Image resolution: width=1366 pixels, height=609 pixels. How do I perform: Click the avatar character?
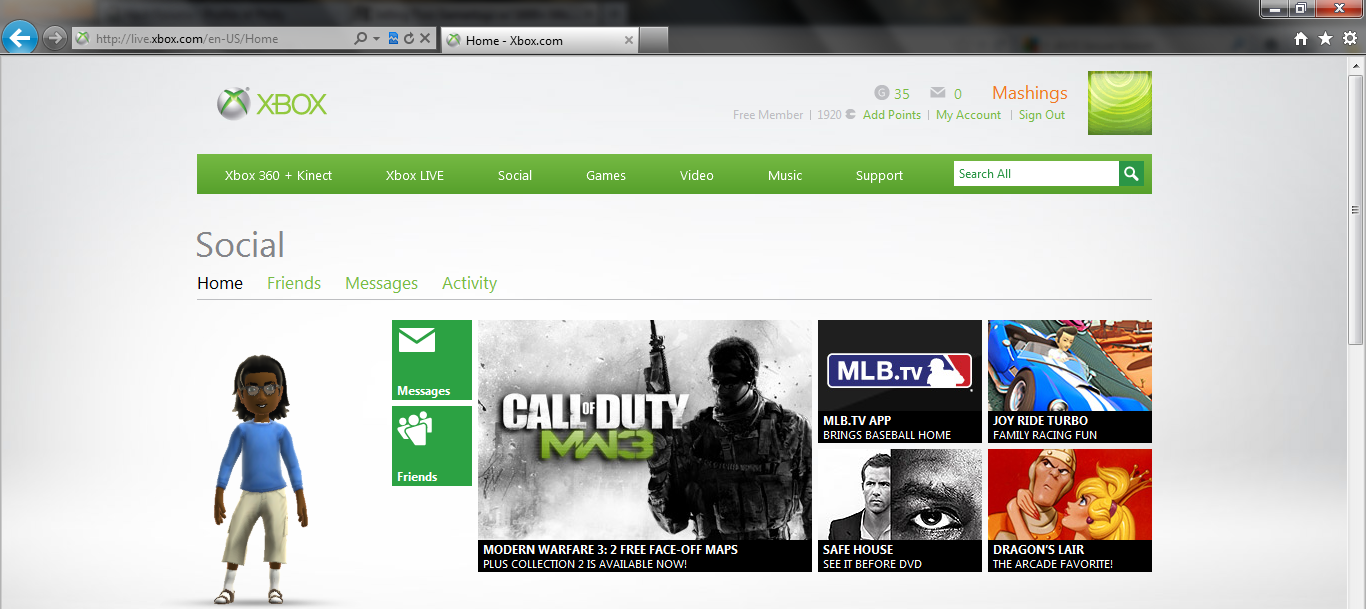click(x=259, y=478)
